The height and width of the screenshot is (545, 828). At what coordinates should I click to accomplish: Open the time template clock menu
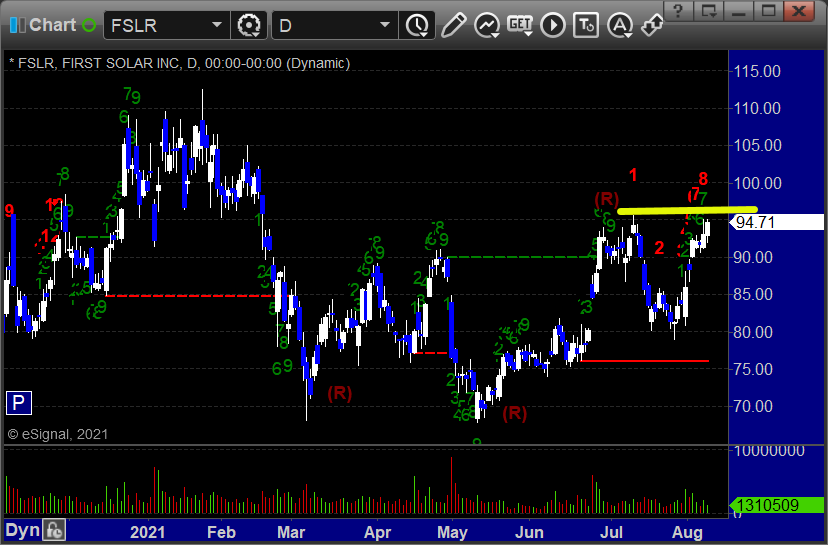click(417, 25)
